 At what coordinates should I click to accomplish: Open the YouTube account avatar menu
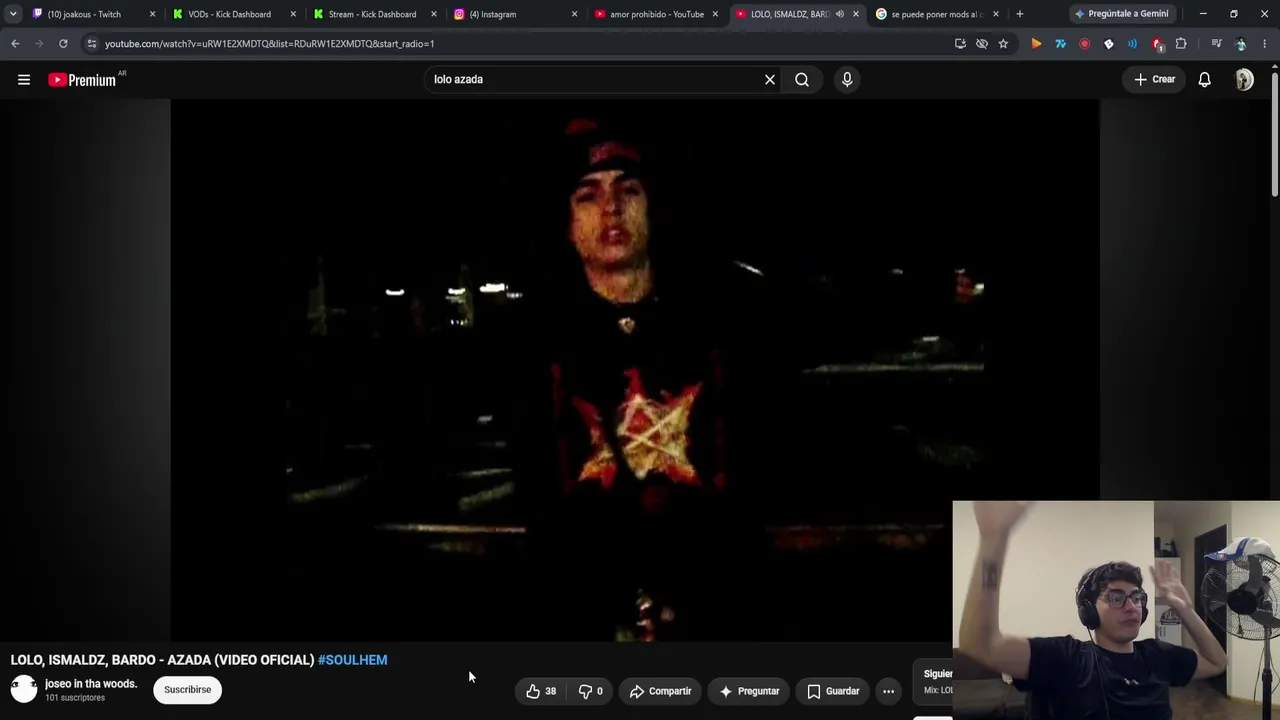pyautogui.click(x=1244, y=80)
